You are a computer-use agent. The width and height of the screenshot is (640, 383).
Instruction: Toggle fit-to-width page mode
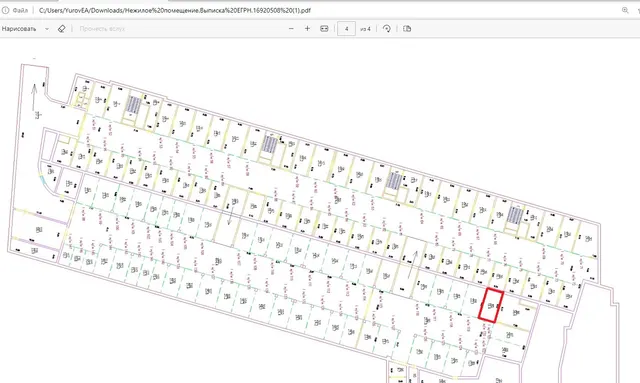[x=324, y=29]
